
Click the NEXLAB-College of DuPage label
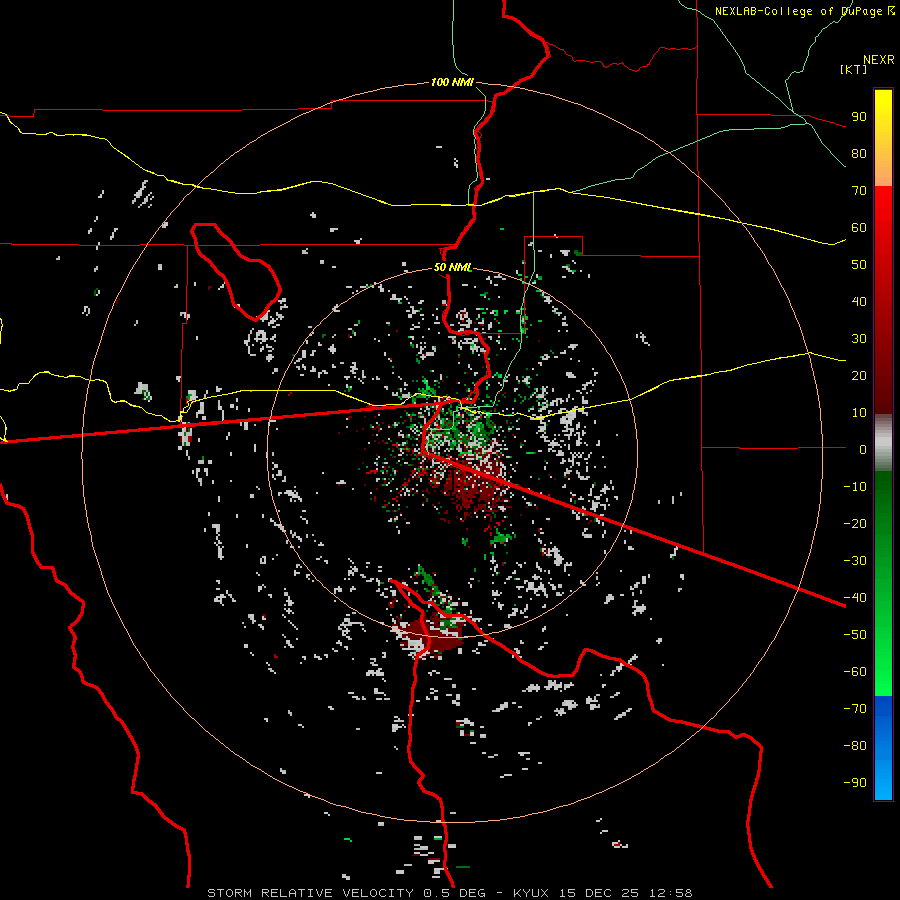(x=804, y=11)
